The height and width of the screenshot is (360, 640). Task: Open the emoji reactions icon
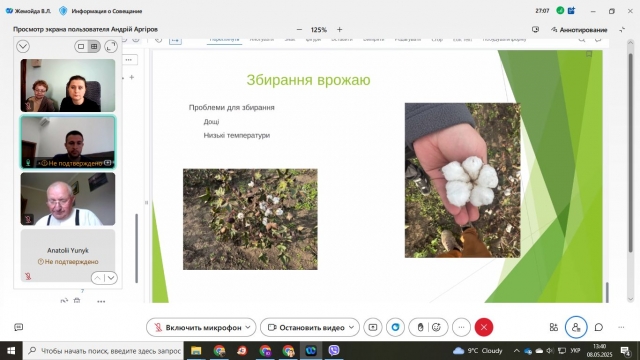[x=436, y=327]
